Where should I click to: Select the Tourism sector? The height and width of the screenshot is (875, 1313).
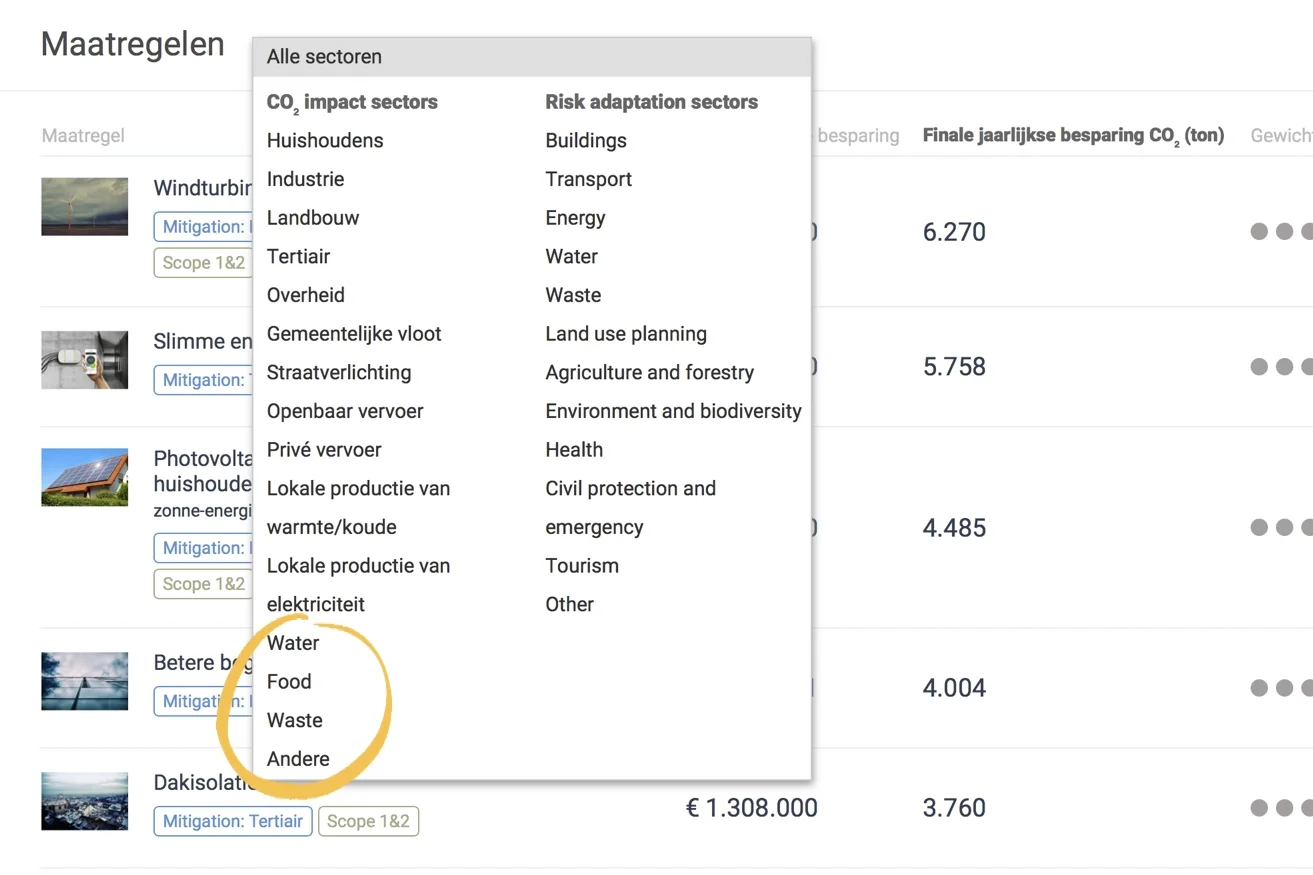coord(582,566)
